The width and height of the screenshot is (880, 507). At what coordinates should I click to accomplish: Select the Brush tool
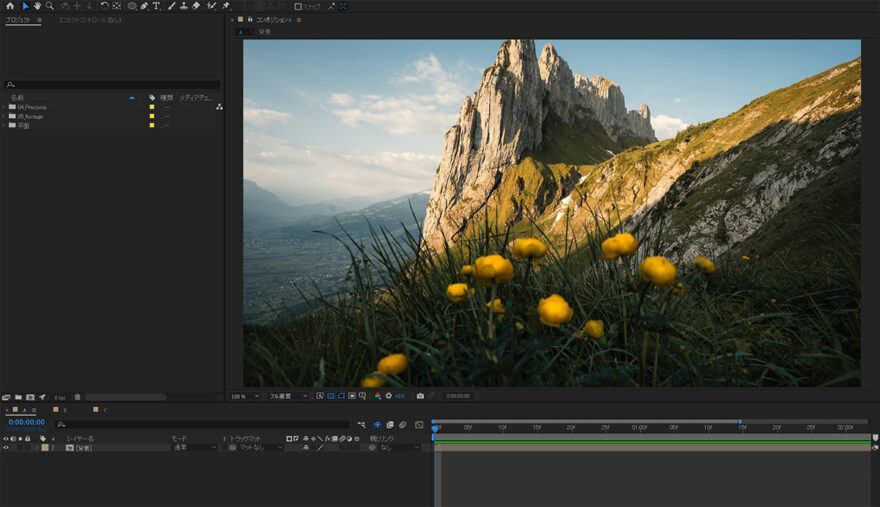172,6
